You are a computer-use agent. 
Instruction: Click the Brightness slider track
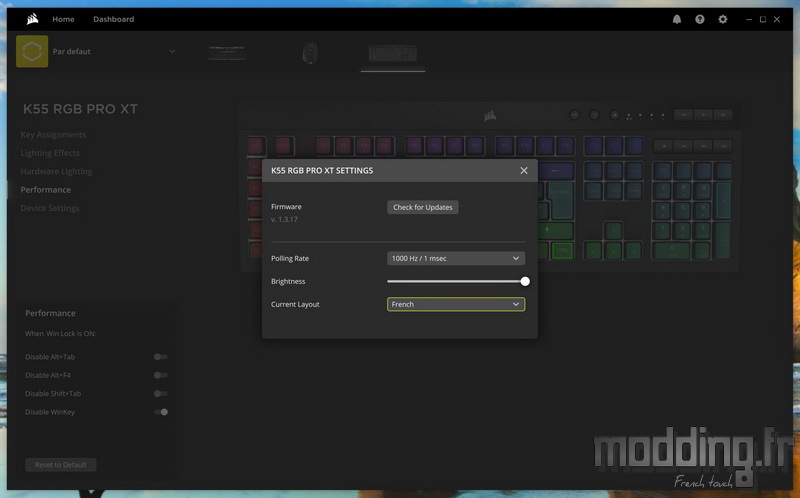point(456,281)
